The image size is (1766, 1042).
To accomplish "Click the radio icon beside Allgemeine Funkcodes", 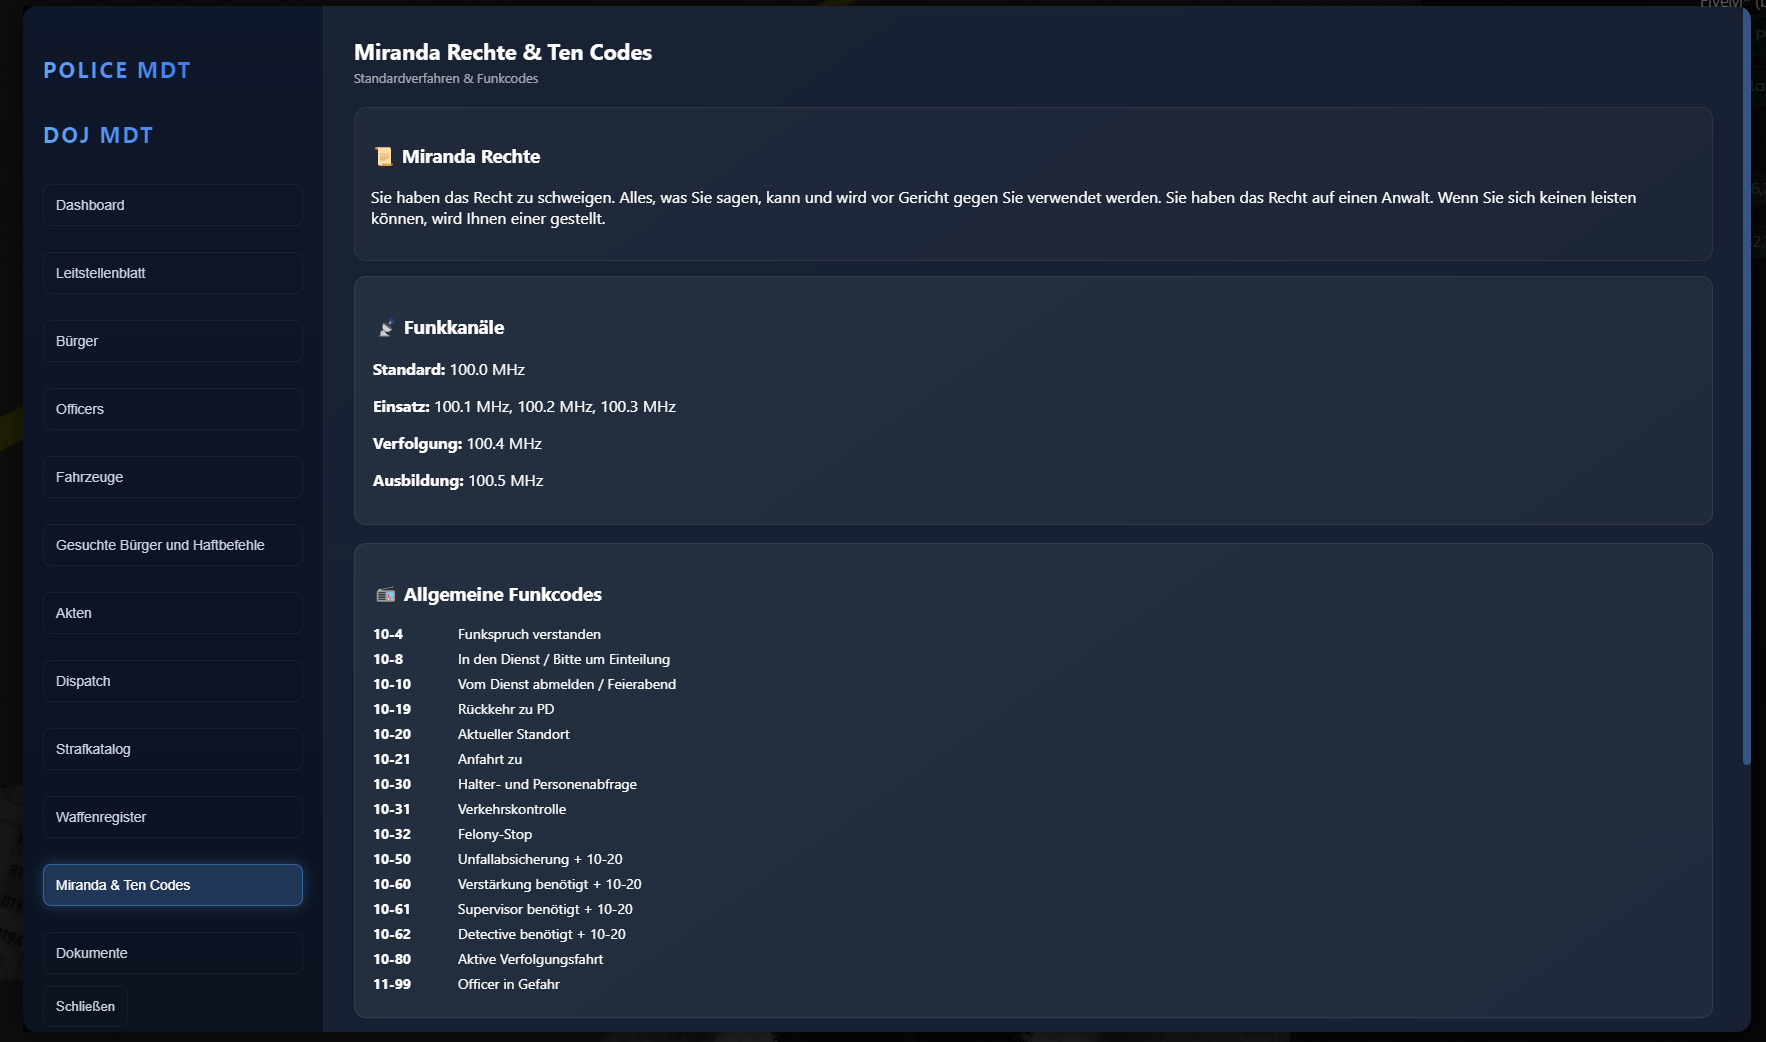I will (x=384, y=594).
